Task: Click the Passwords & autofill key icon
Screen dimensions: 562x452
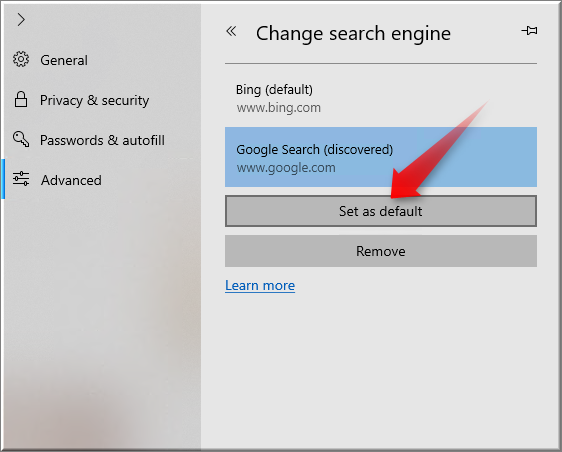Action: click(21, 139)
